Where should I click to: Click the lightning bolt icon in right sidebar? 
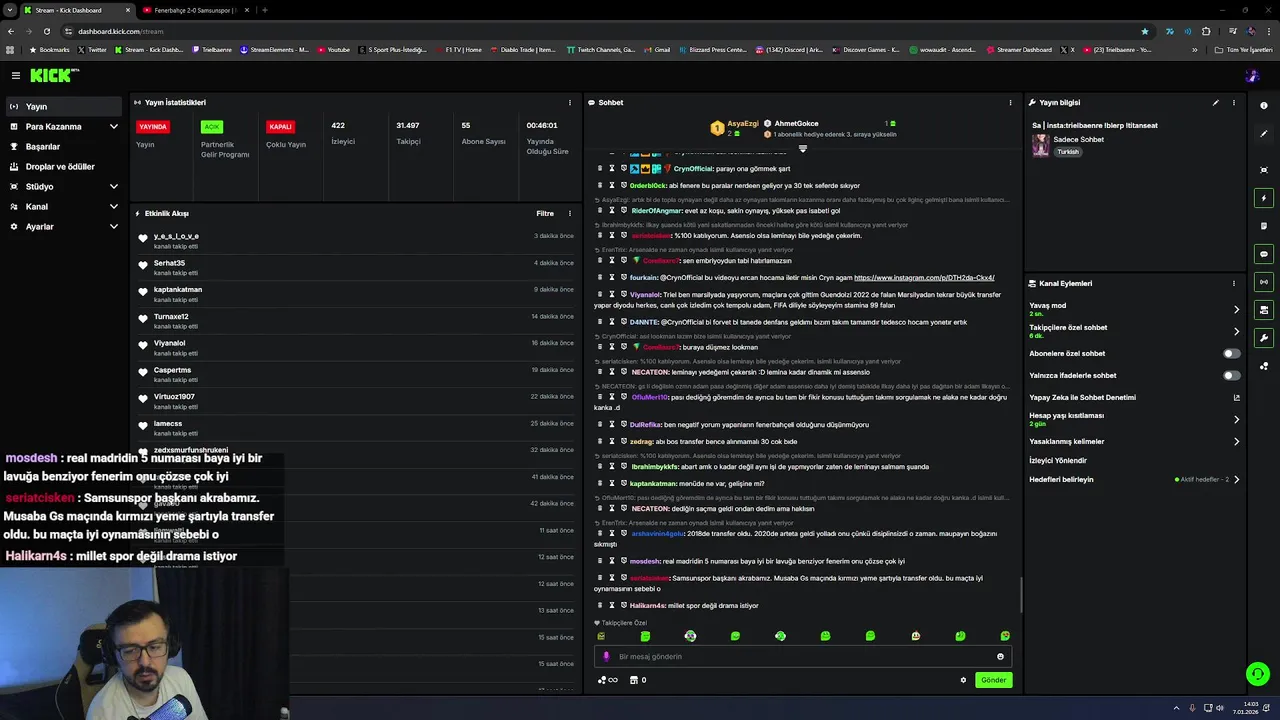click(1264, 198)
